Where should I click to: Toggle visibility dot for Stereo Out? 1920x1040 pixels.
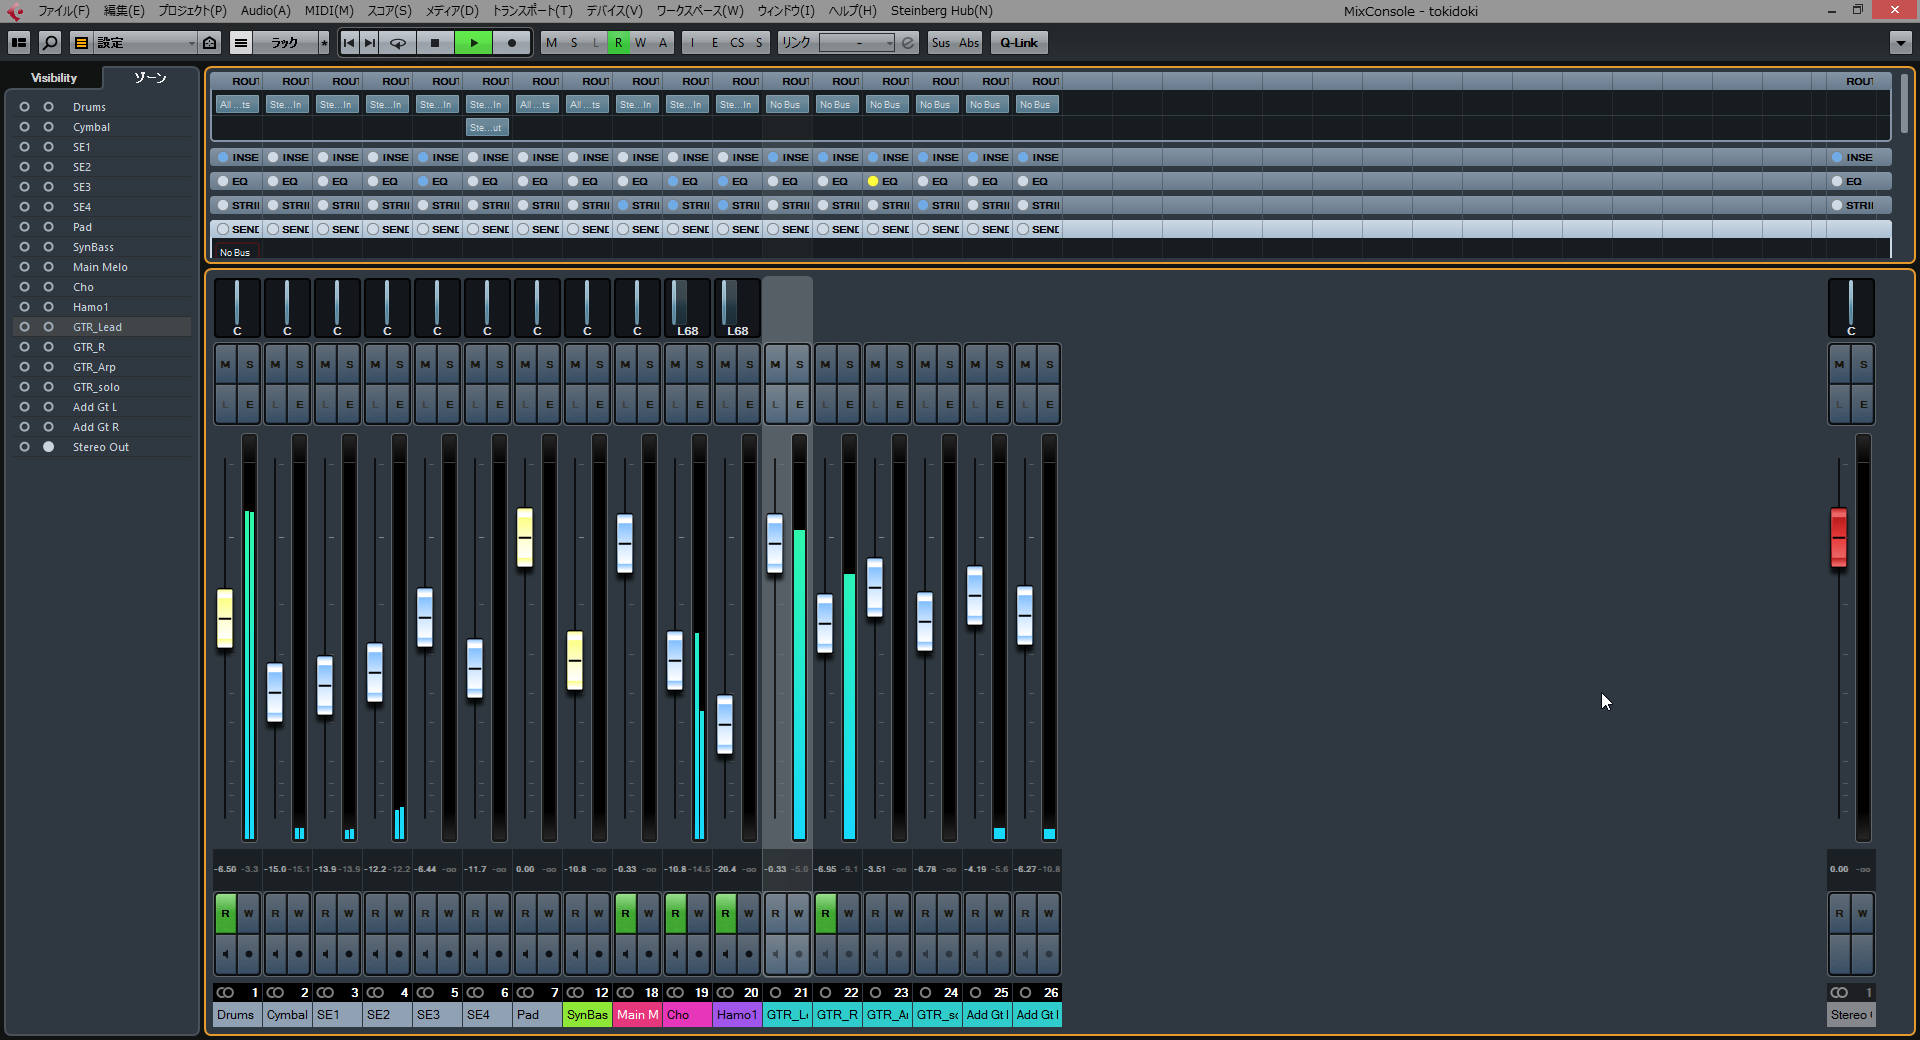[48, 447]
